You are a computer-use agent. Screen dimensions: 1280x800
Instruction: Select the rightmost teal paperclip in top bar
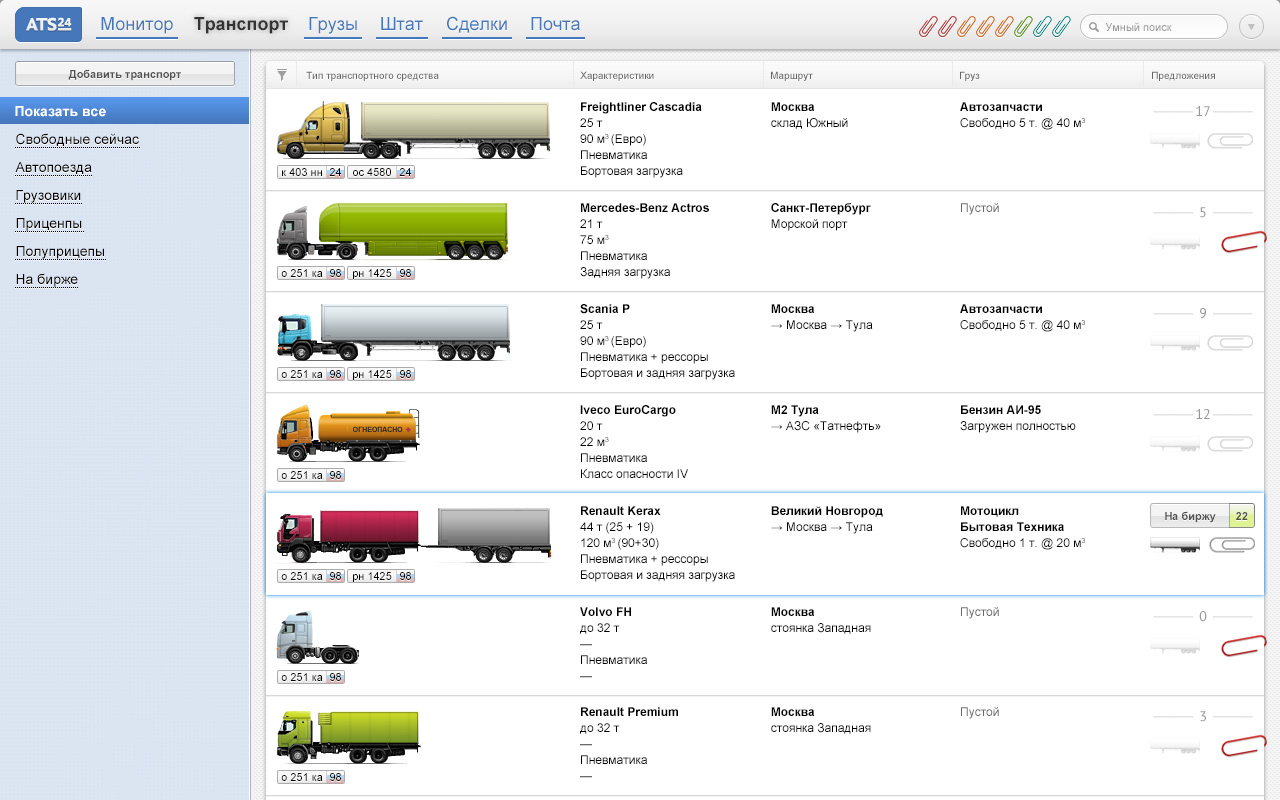(x=1061, y=27)
